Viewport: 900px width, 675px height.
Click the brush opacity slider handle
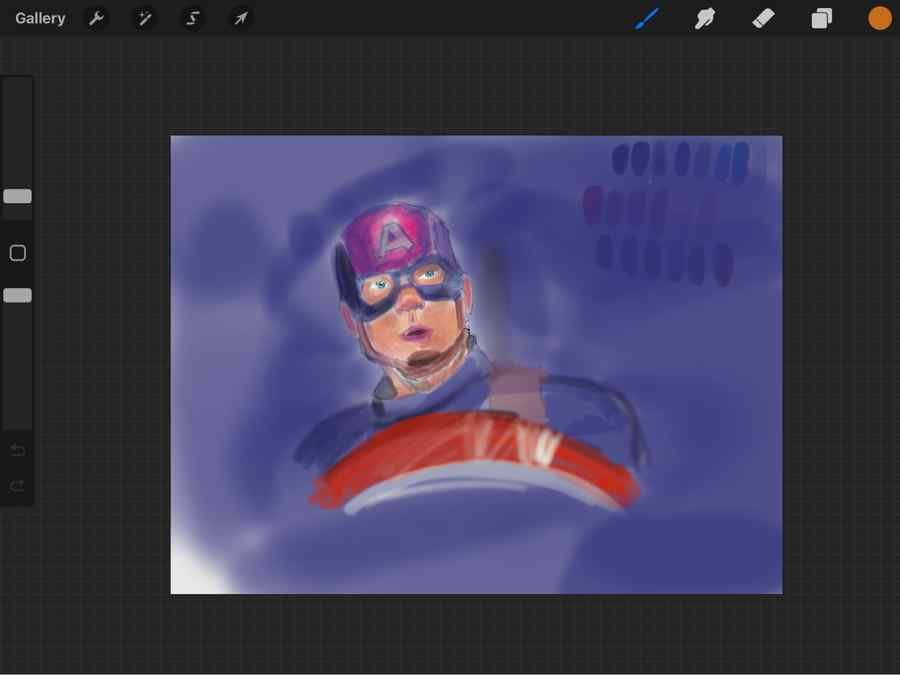coord(18,296)
